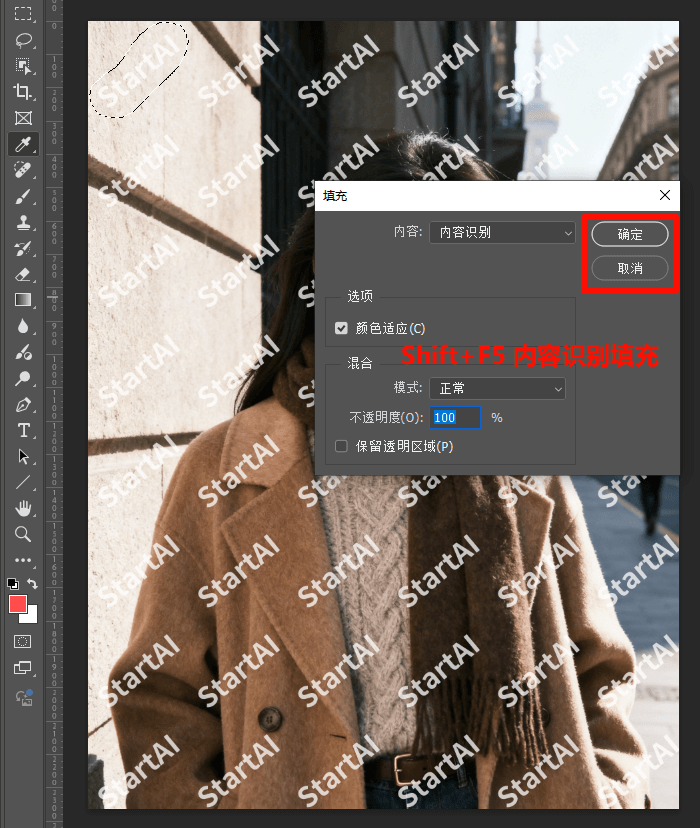700x828 pixels.
Task: Expand the 模式 blend mode dropdown
Action: pyautogui.click(x=497, y=388)
